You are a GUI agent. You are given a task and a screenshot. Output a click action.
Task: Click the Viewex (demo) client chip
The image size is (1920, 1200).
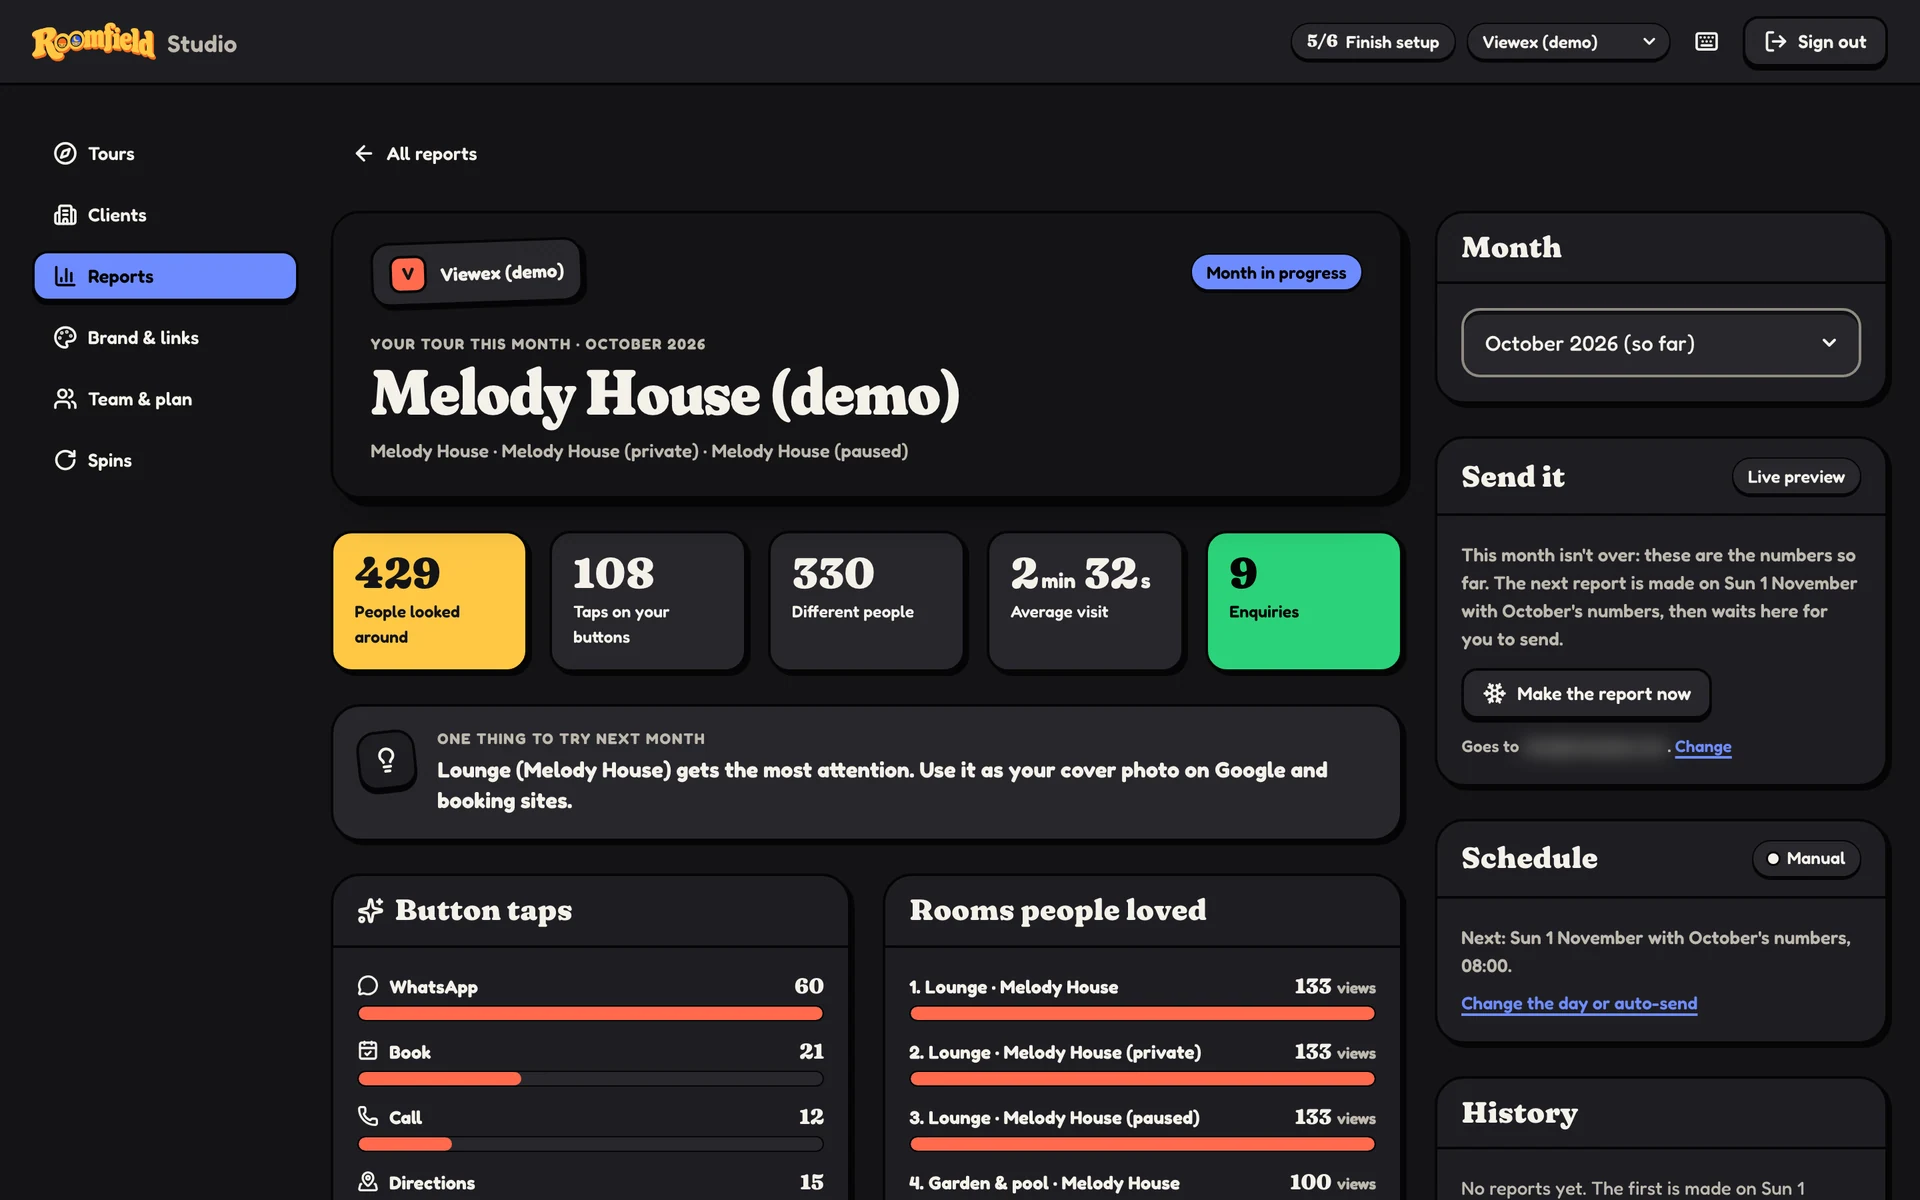(x=478, y=273)
